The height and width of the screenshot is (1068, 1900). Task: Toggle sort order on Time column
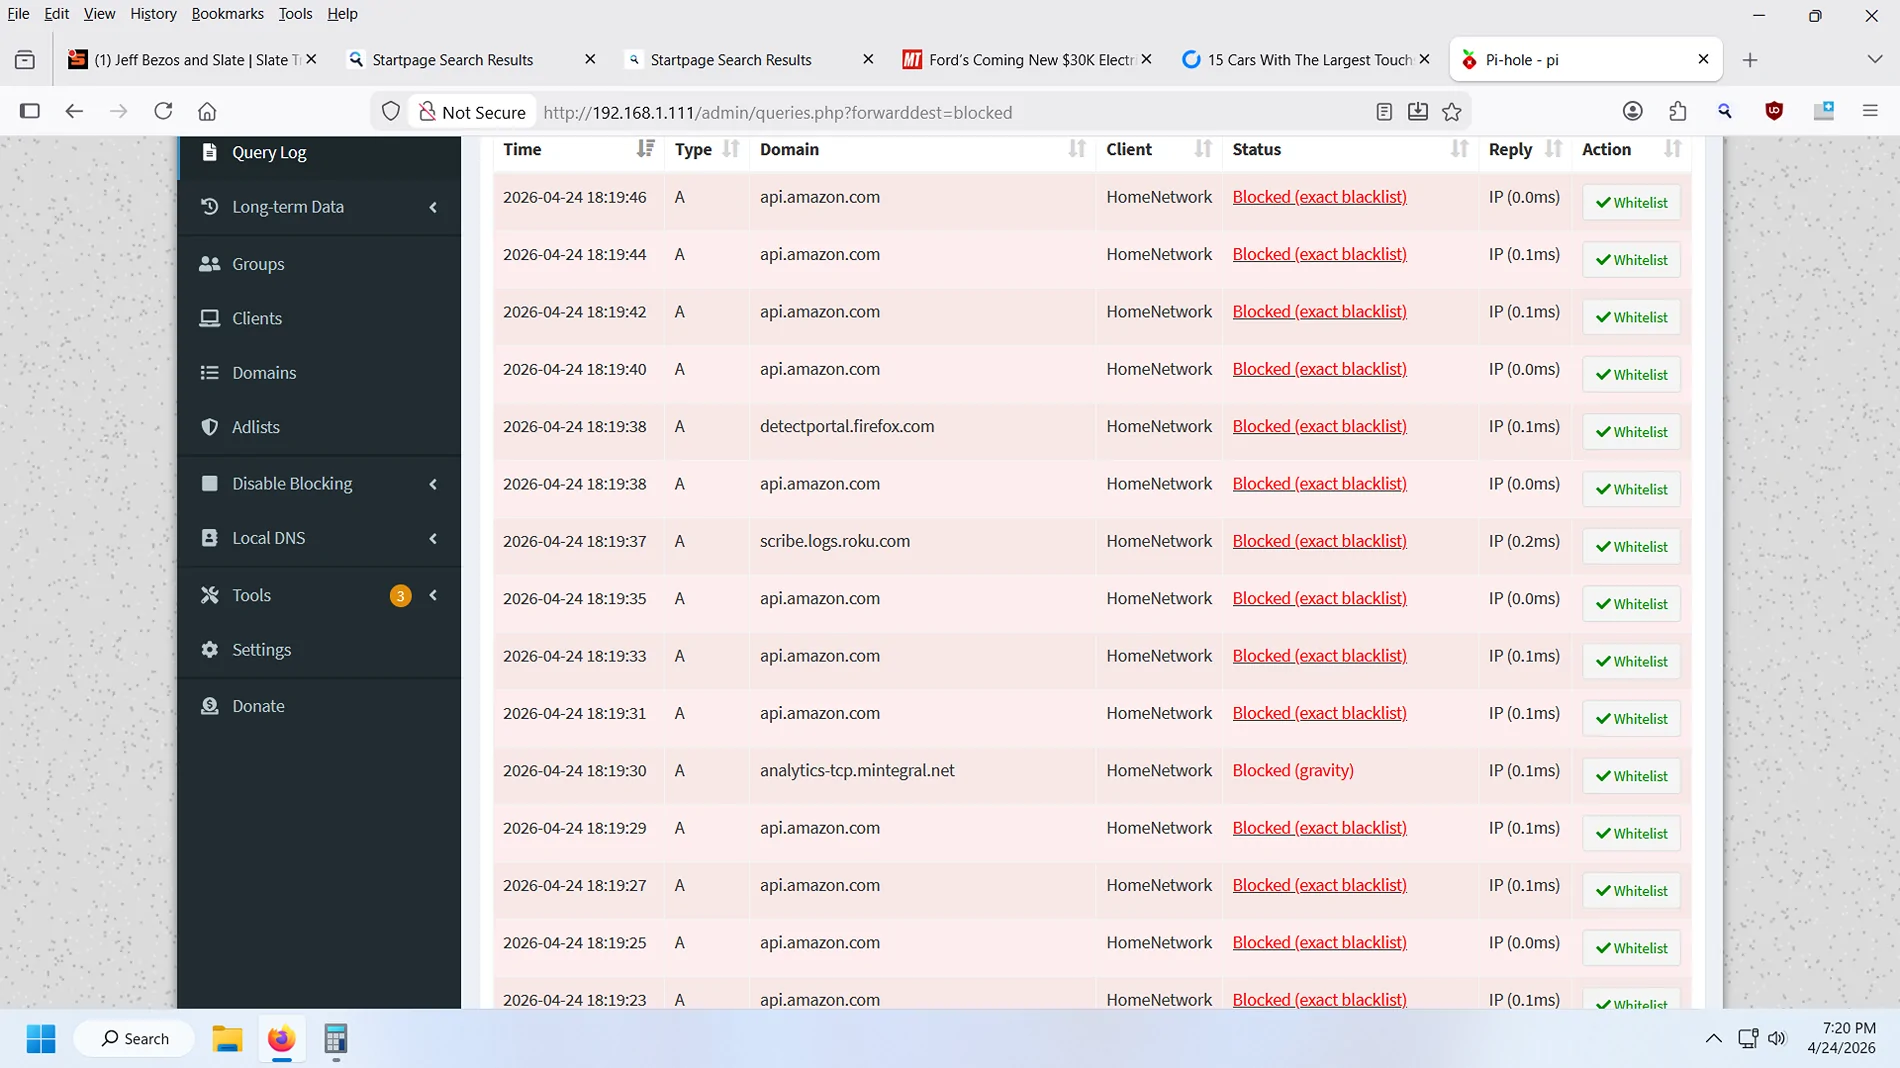click(x=644, y=149)
